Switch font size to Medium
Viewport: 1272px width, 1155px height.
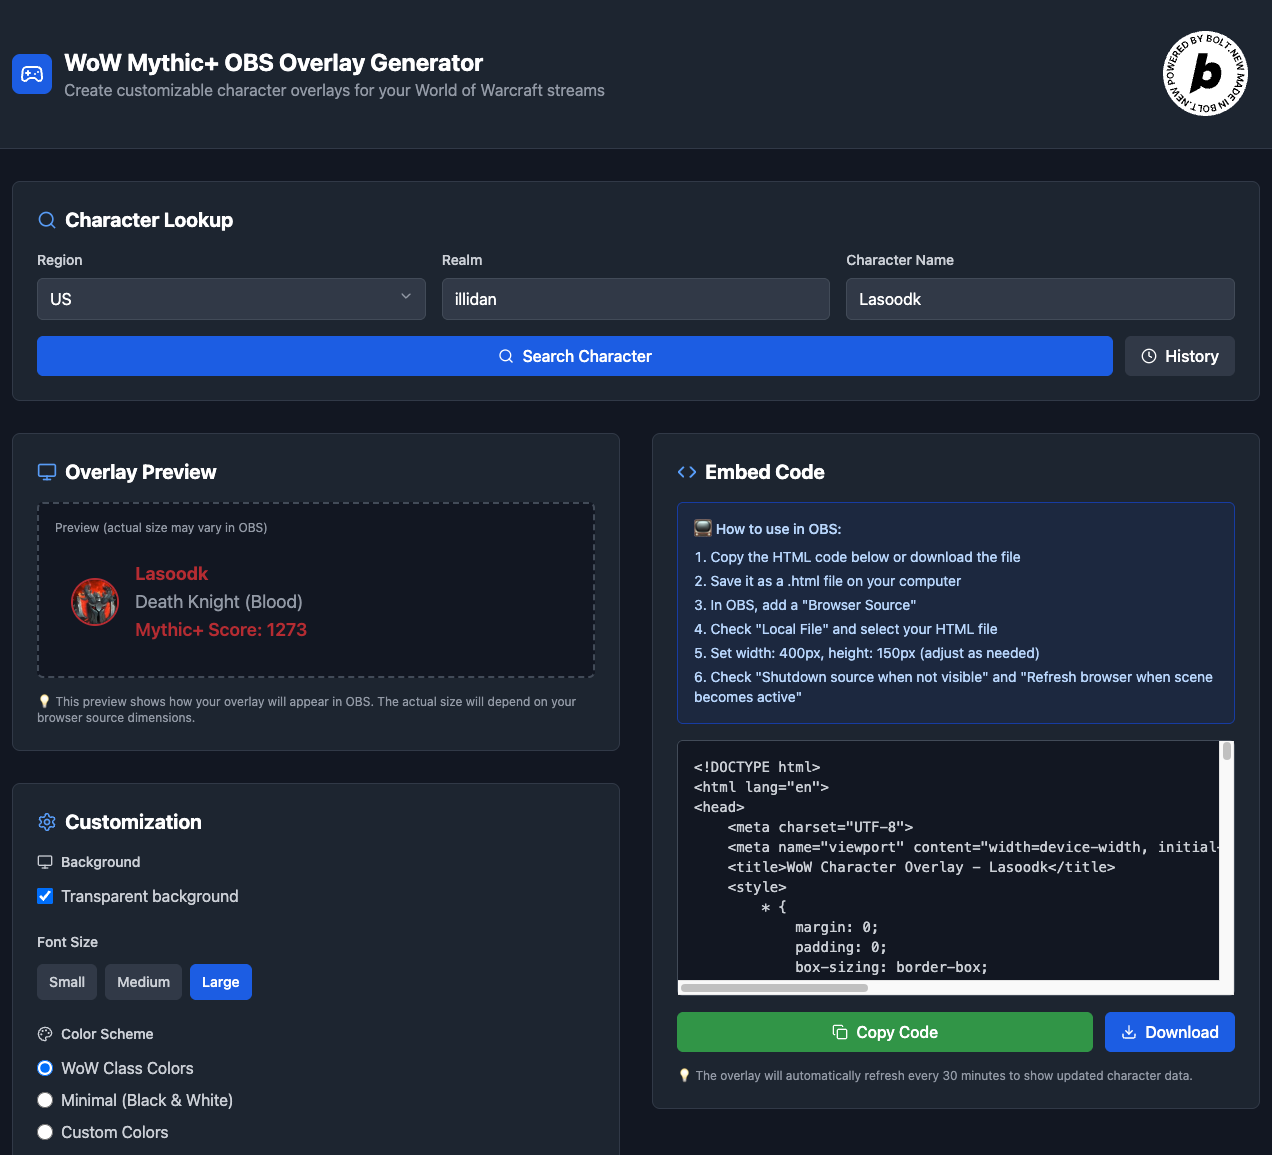[143, 982]
